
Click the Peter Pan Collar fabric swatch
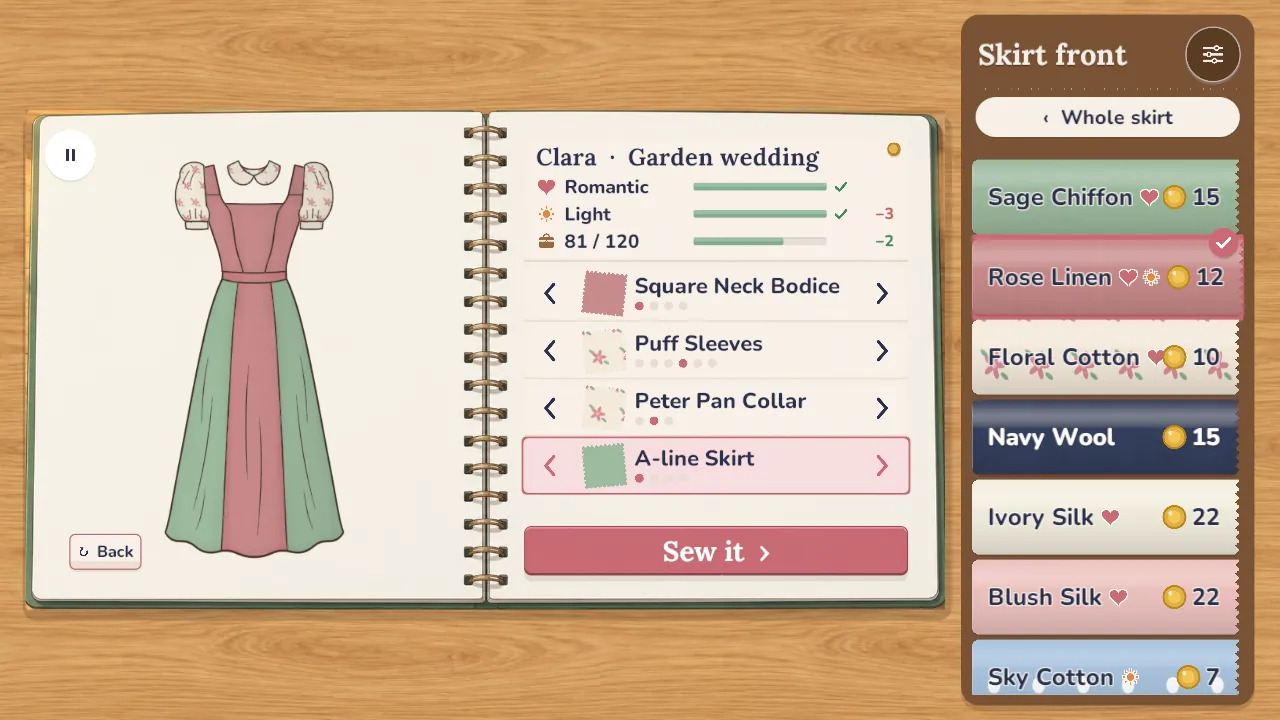604,408
